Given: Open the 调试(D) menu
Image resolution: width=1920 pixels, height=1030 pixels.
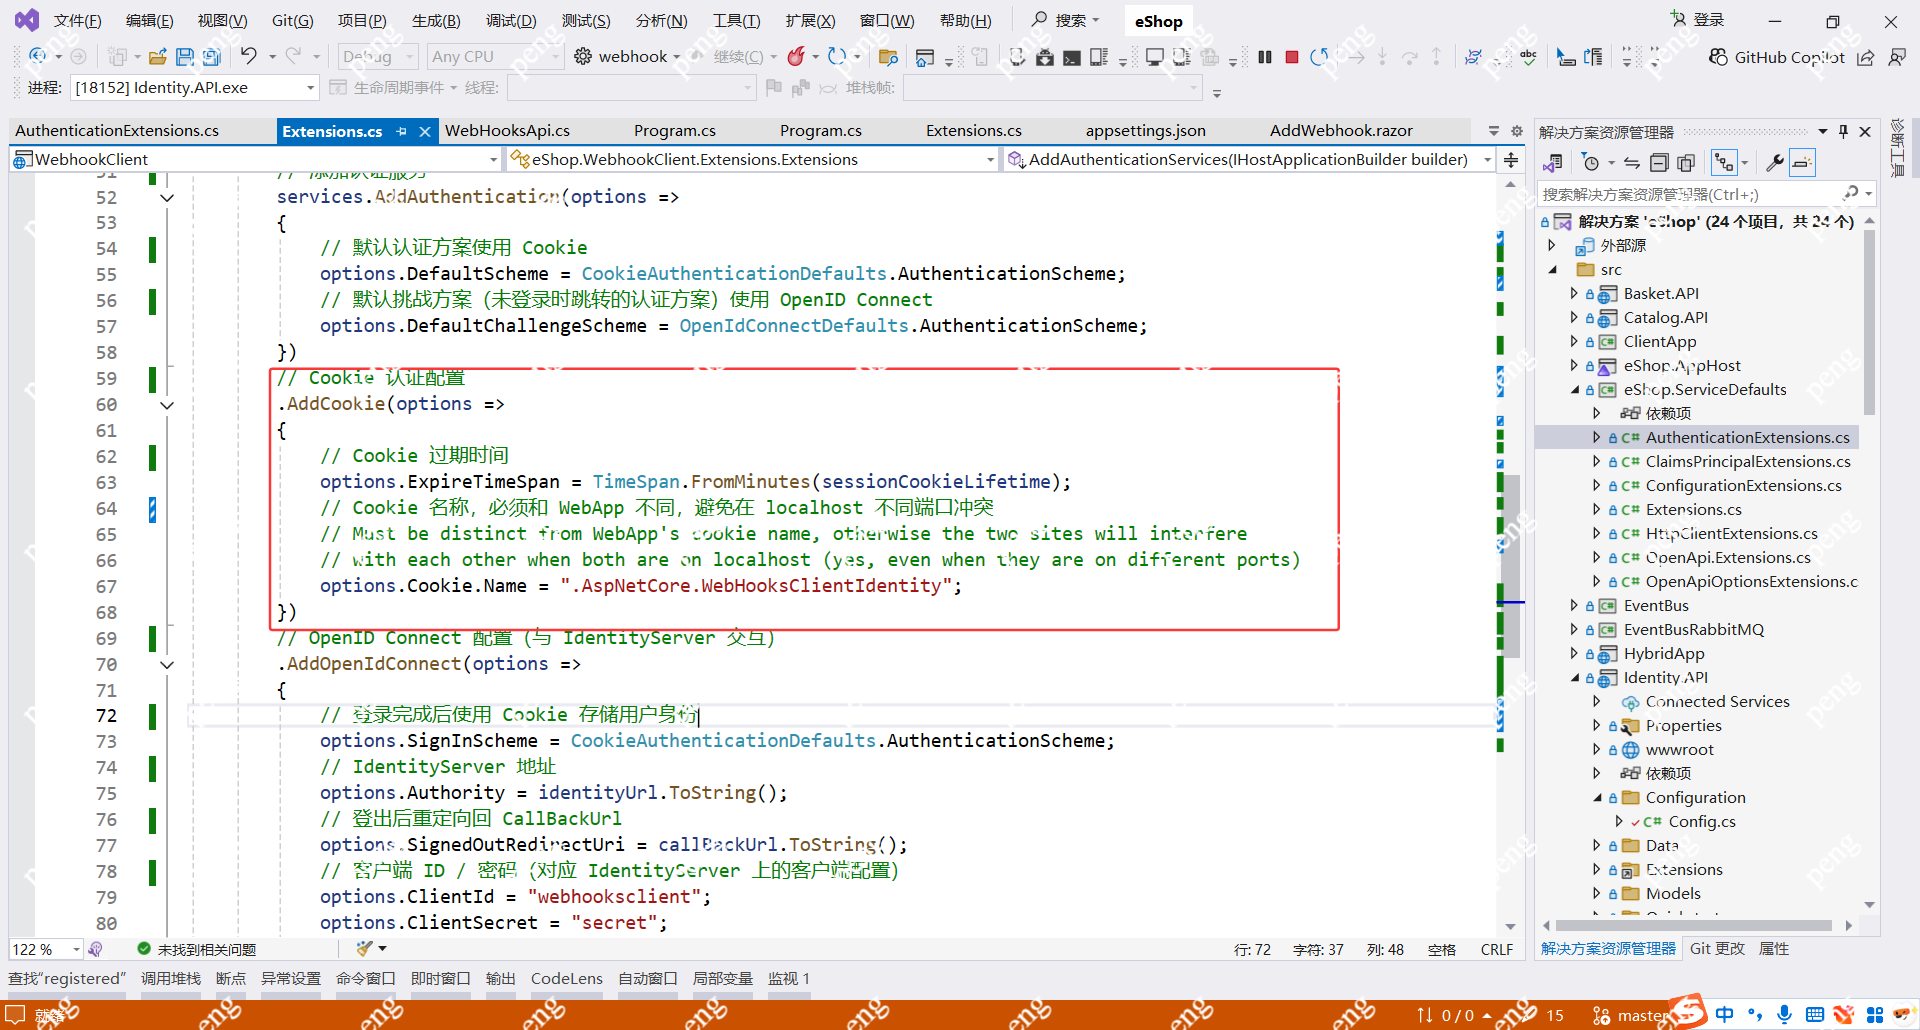Looking at the screenshot, I should tap(511, 21).
